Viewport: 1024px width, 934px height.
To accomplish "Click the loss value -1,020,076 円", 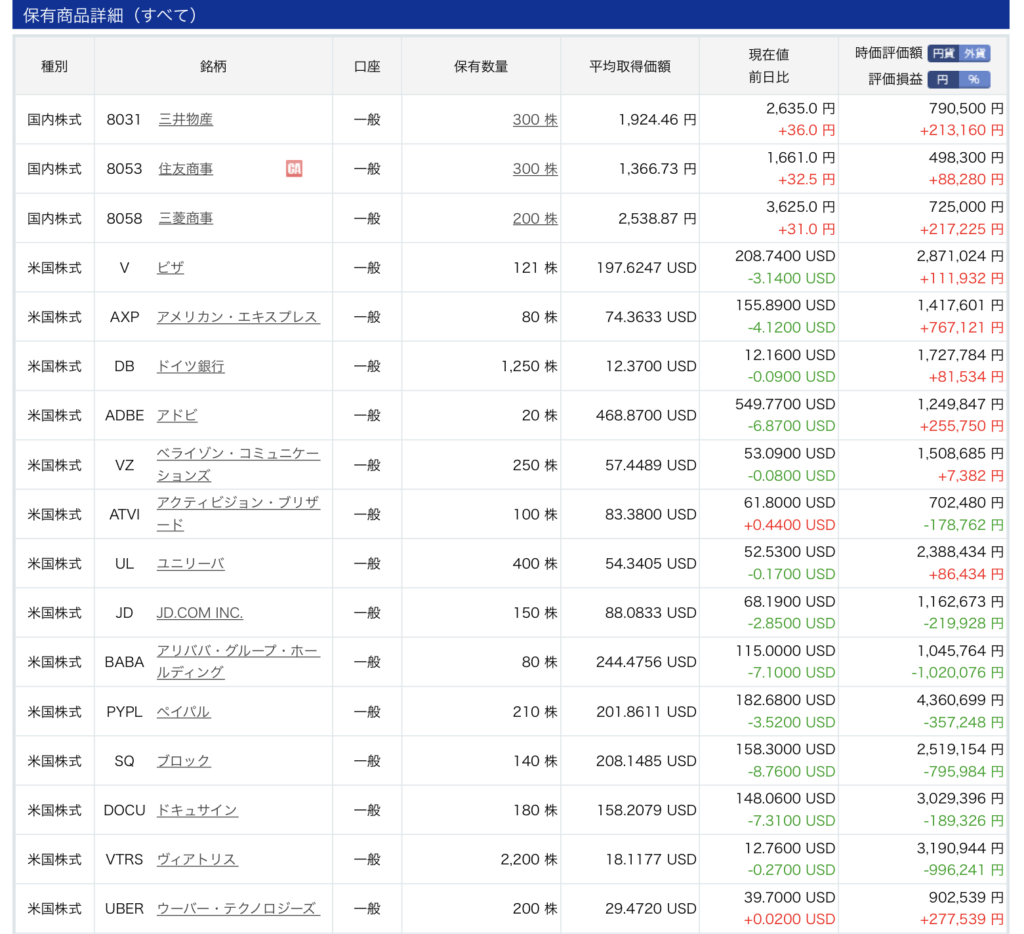I will pos(957,673).
